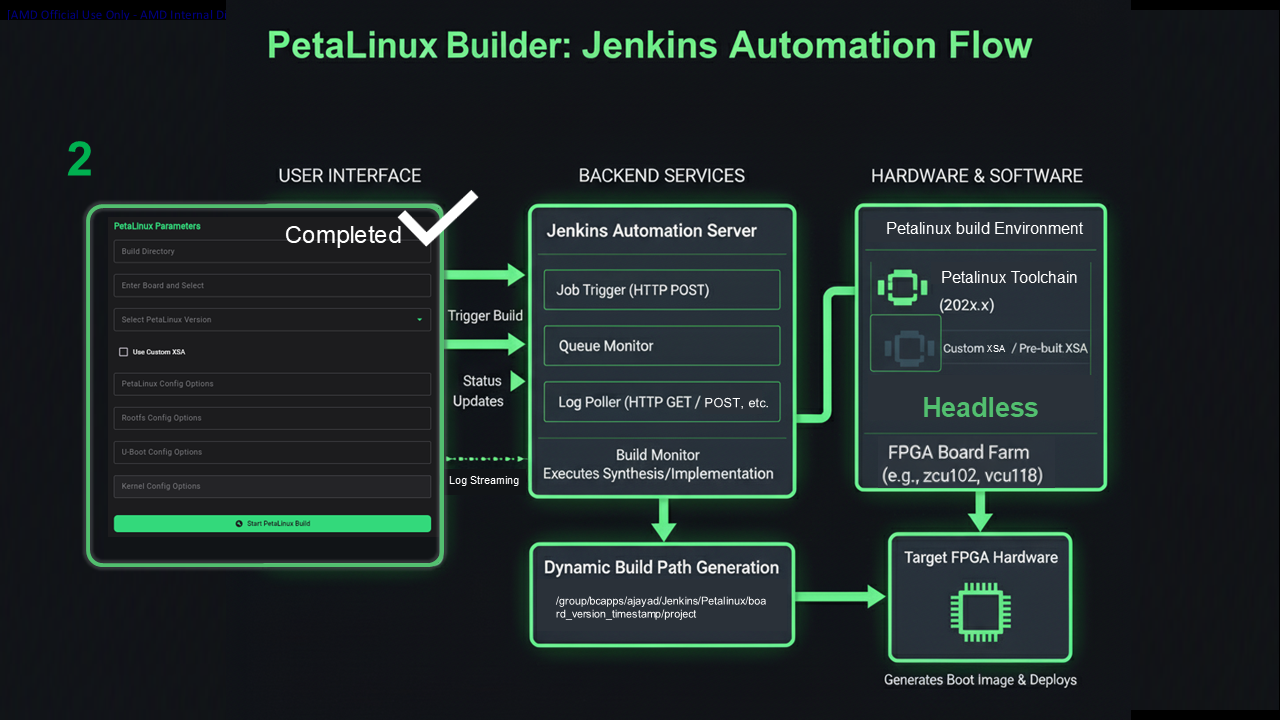Click the Rootfs Config Options field
The image size is (1280, 720).
(x=272, y=418)
